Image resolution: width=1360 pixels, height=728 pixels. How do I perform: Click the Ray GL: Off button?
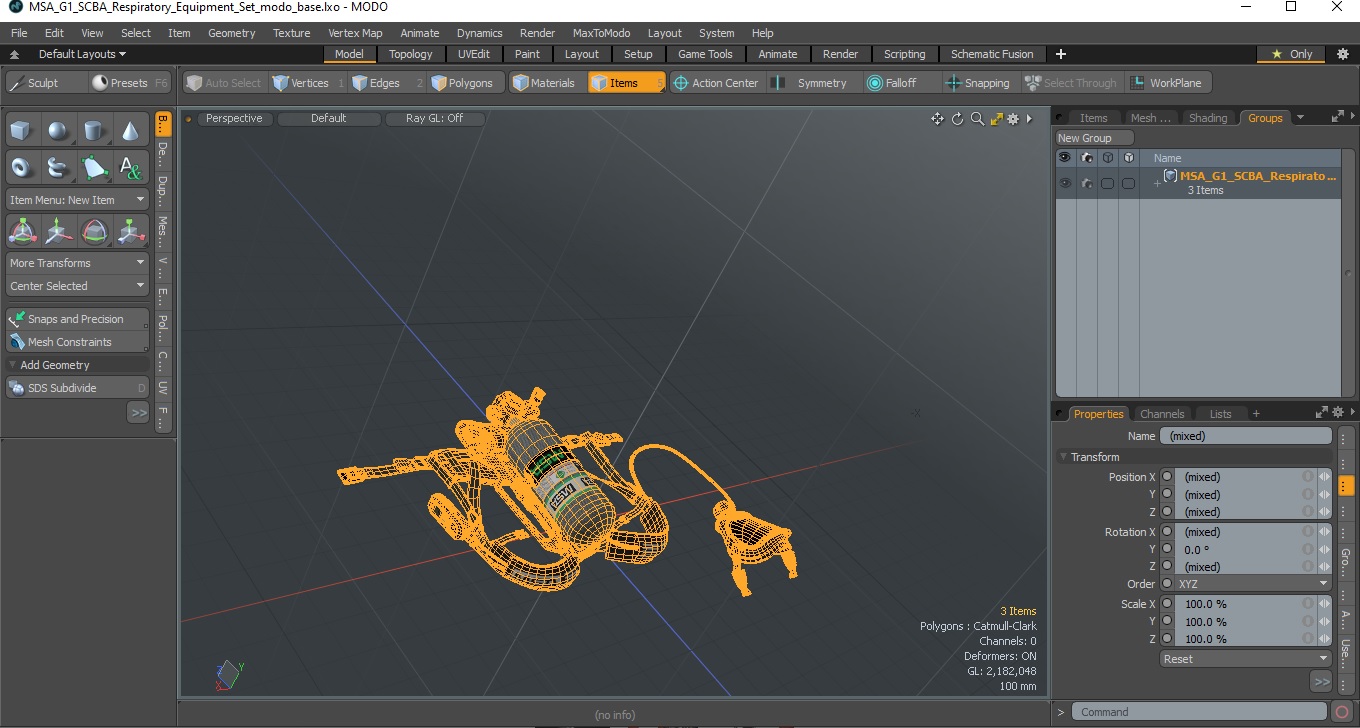click(x=435, y=118)
